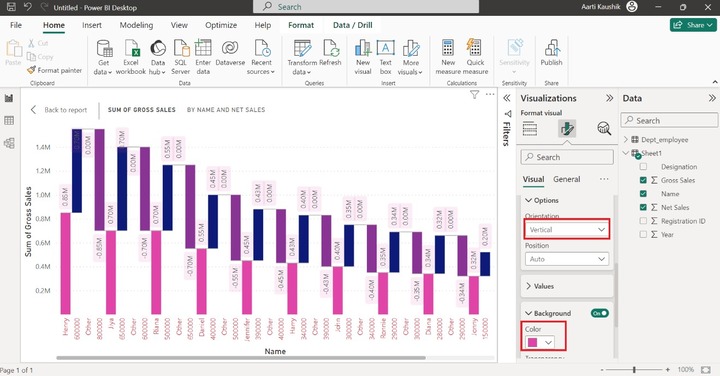Click the chart horizontal scrollbar

(x=241, y=358)
